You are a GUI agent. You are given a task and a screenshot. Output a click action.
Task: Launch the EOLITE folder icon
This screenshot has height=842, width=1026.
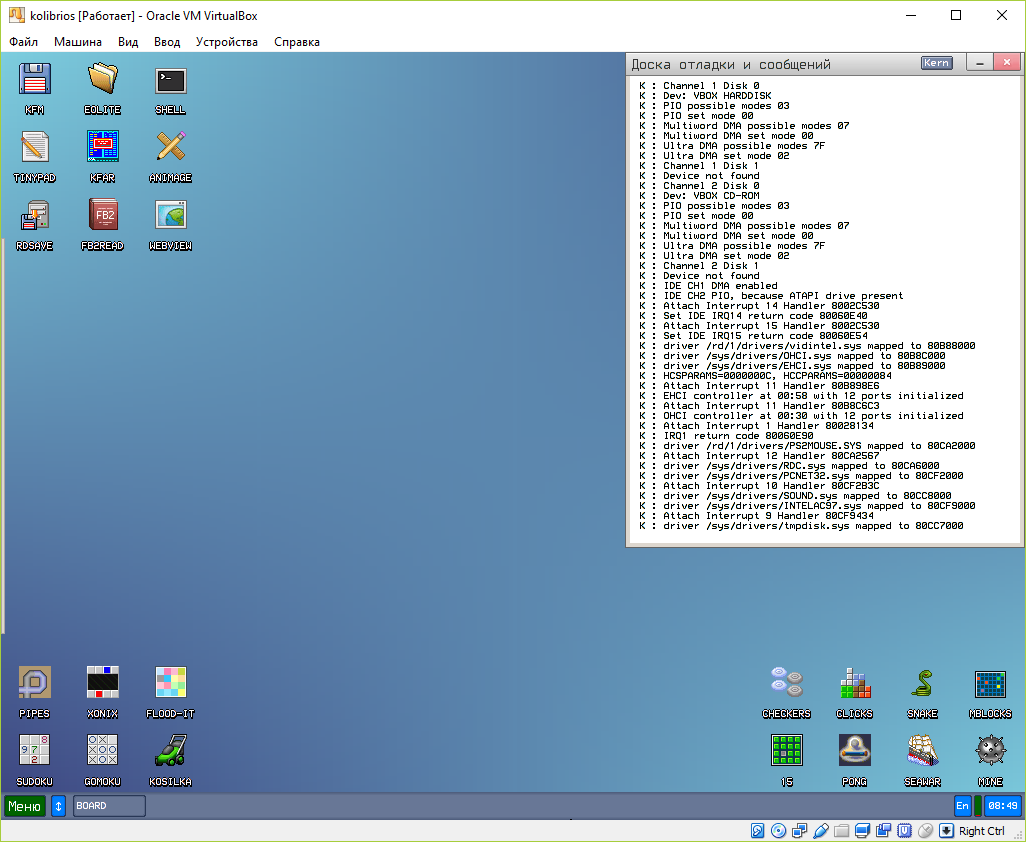[x=102, y=80]
